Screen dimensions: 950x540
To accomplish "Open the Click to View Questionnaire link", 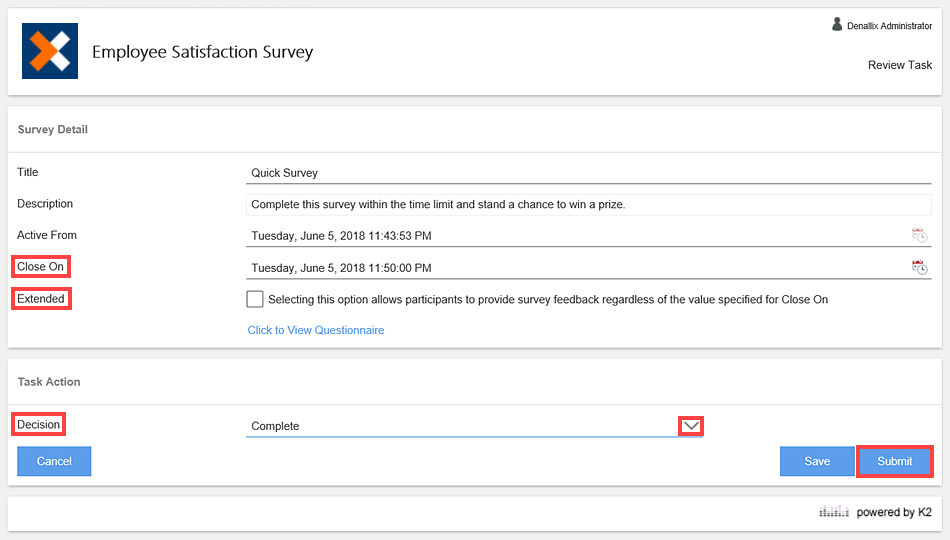I will [316, 330].
